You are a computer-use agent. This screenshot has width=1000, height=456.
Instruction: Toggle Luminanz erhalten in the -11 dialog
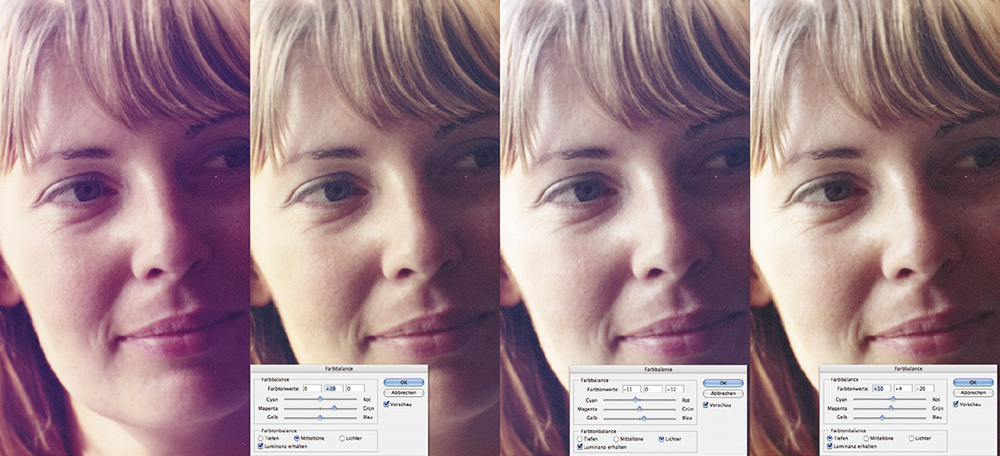click(580, 447)
